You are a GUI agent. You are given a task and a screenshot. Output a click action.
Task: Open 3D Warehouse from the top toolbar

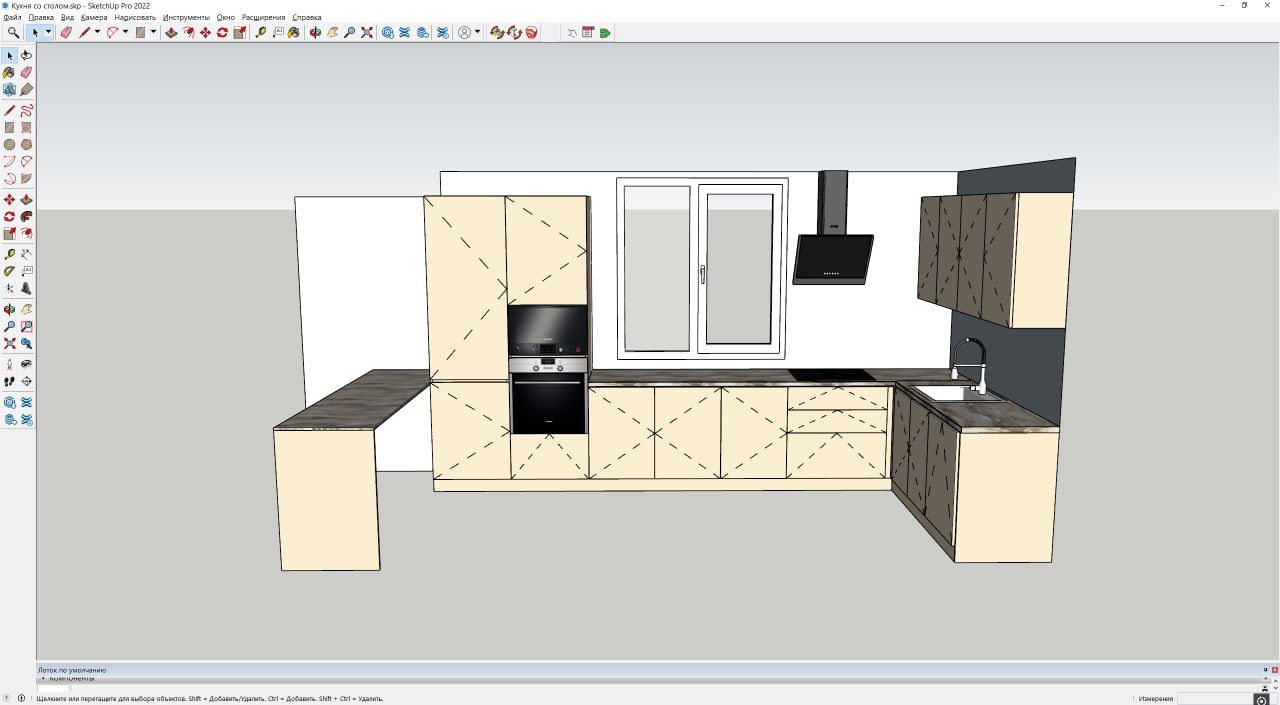coord(387,33)
